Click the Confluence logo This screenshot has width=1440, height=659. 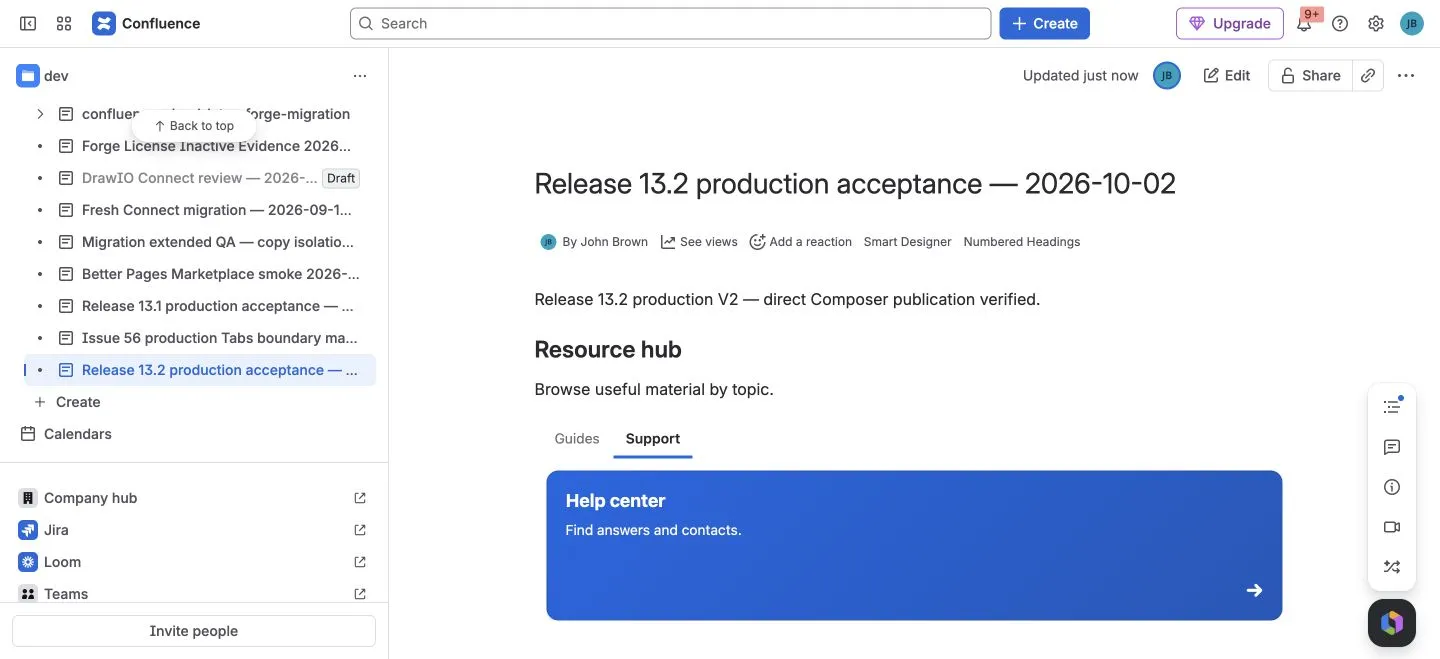coord(146,23)
